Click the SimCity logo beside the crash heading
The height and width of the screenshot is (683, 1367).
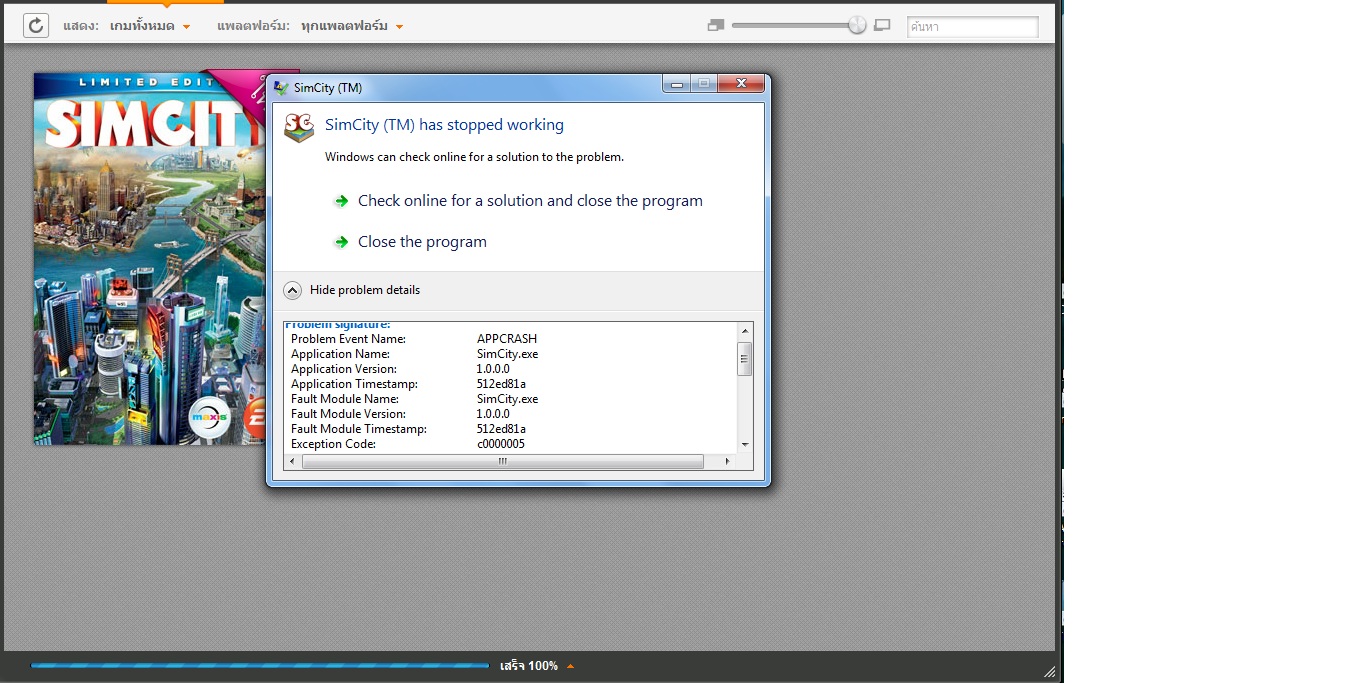coord(299,127)
